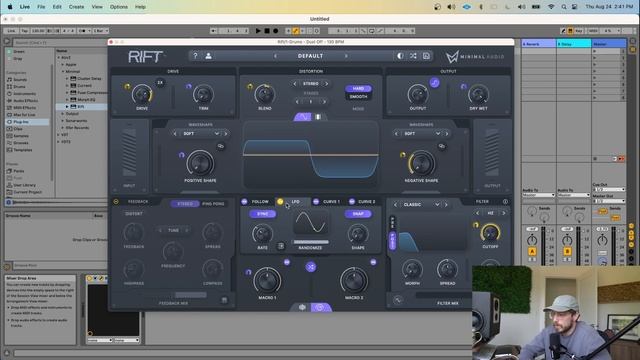Screen dimensions: 640x360
Task: Select SMOOTH distortion mode
Action: [x=358, y=97]
